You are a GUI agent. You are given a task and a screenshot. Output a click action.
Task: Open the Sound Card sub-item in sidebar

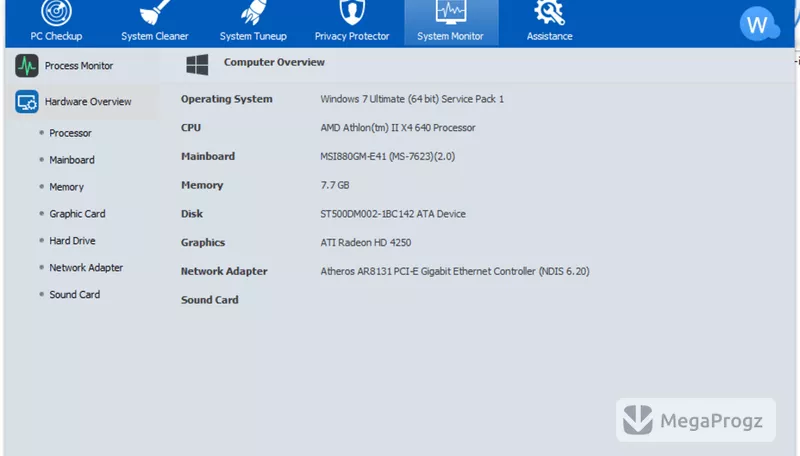click(74, 295)
